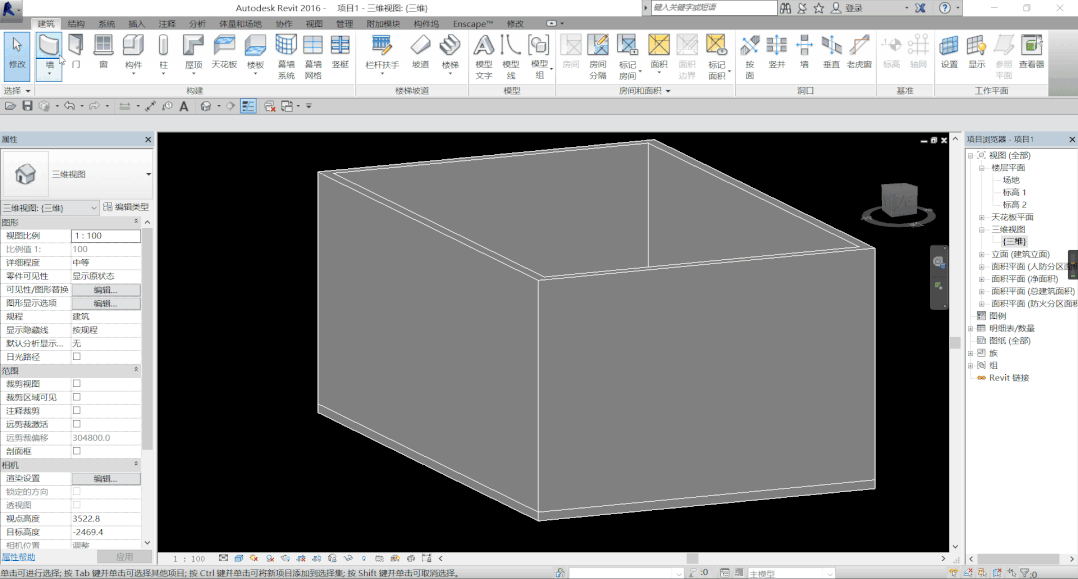Open the 结构 ribbon tab
Image resolution: width=1078 pixels, height=579 pixels.
click(x=76, y=23)
